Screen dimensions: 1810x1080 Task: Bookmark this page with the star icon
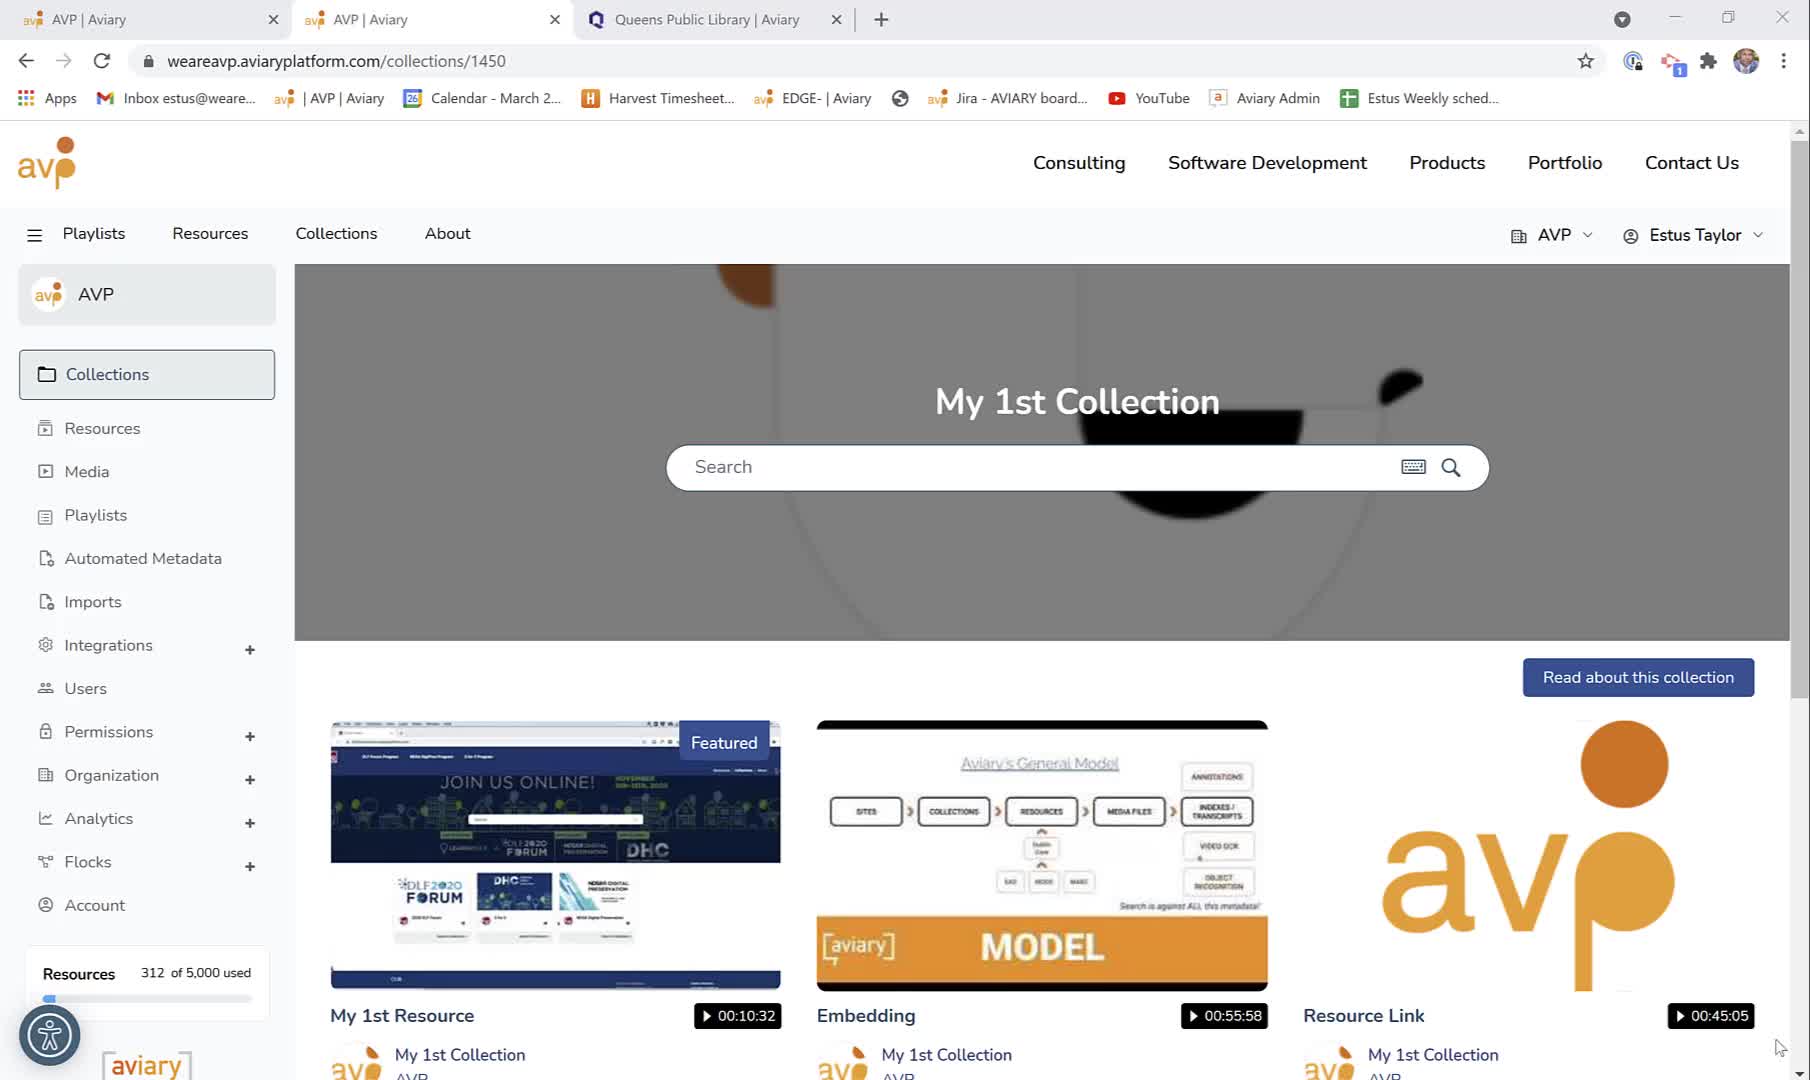click(x=1586, y=61)
